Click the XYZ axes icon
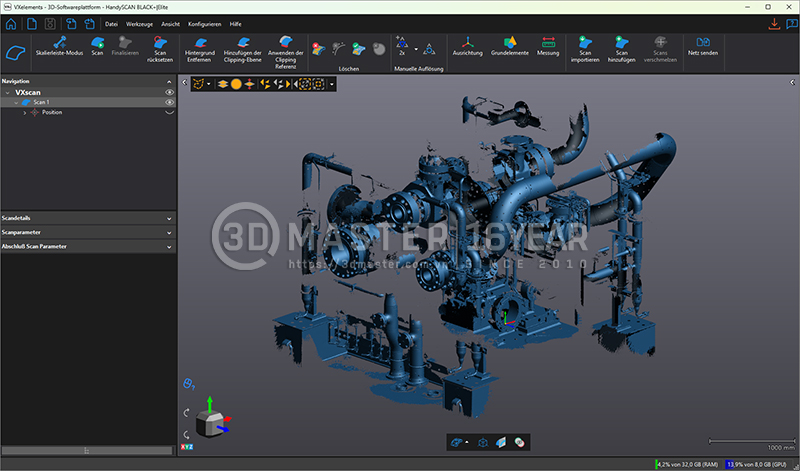This screenshot has width=800, height=471. pos(187,447)
